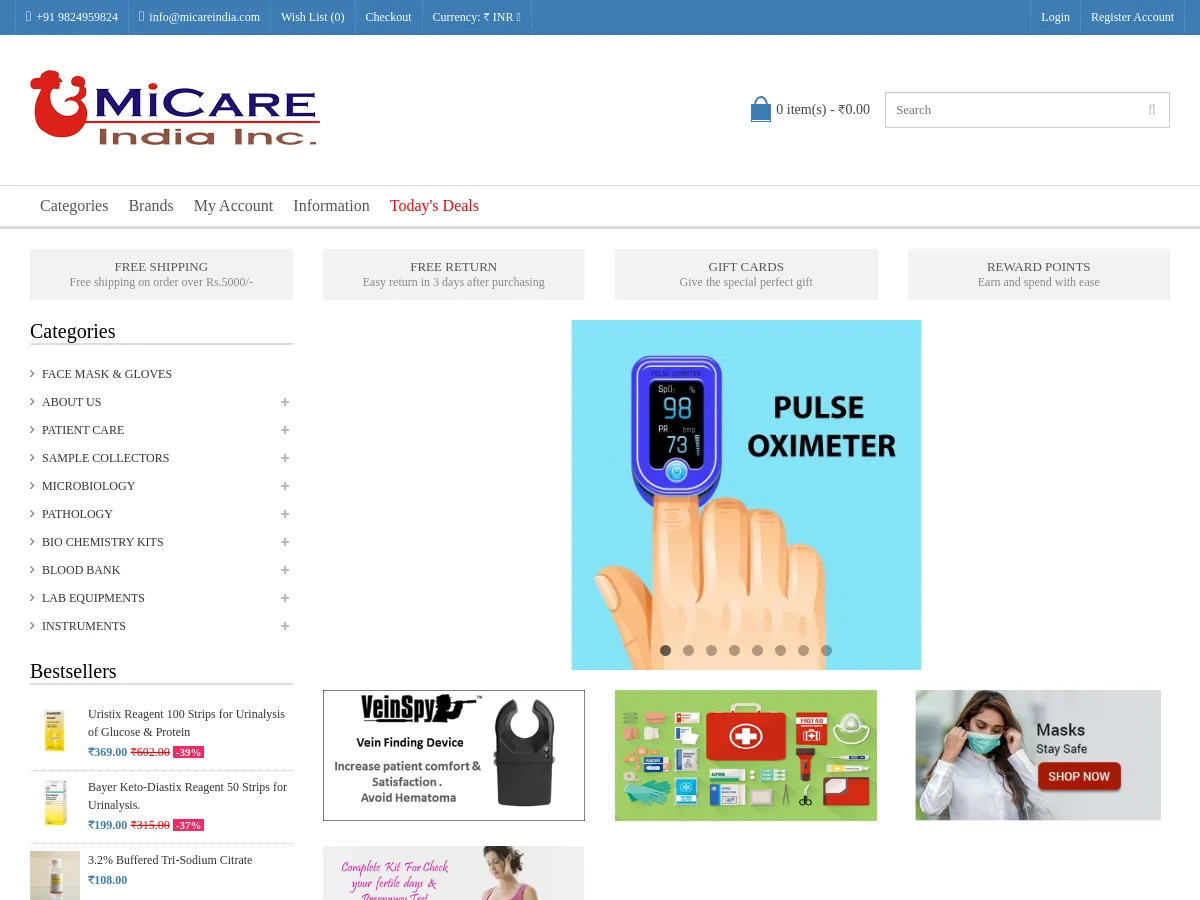Click the Pulse Oximeter slide banner

tap(746, 495)
